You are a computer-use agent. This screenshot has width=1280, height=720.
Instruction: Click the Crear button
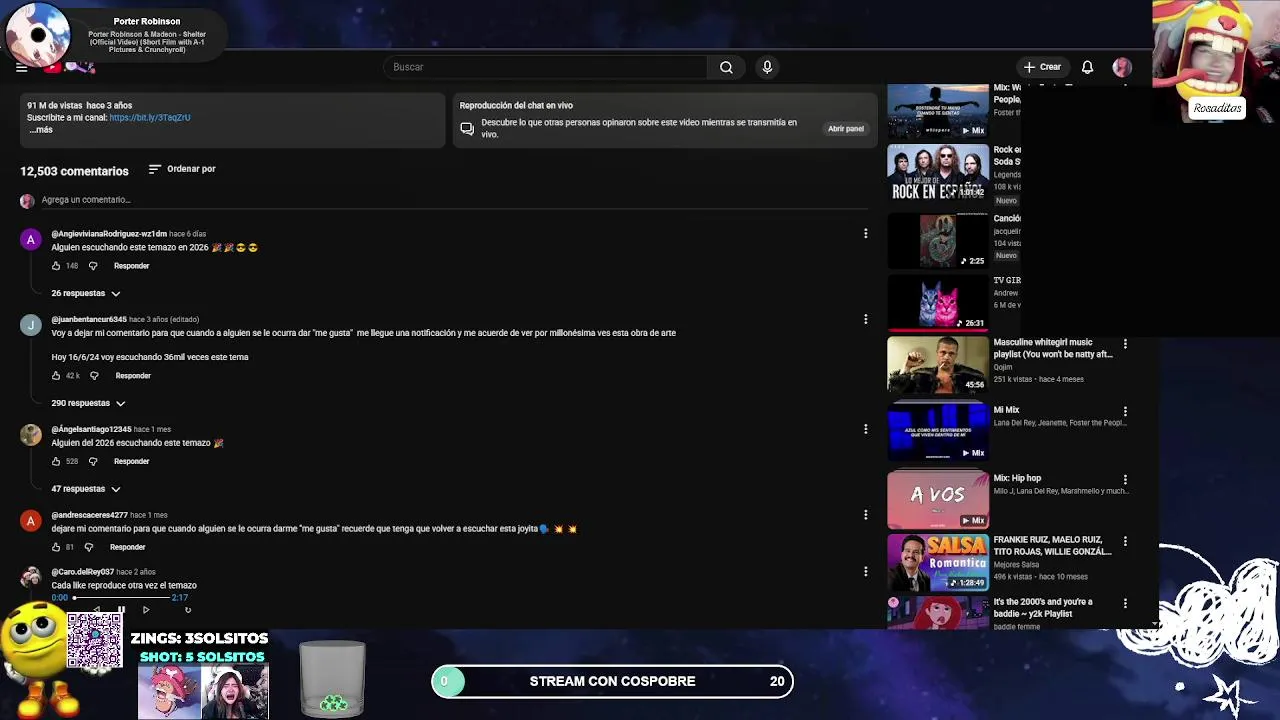point(1042,67)
